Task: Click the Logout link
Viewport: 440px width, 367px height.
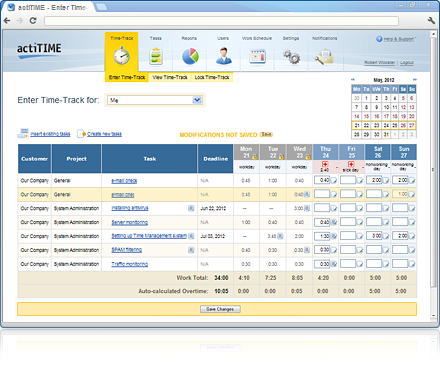Action: (407, 62)
